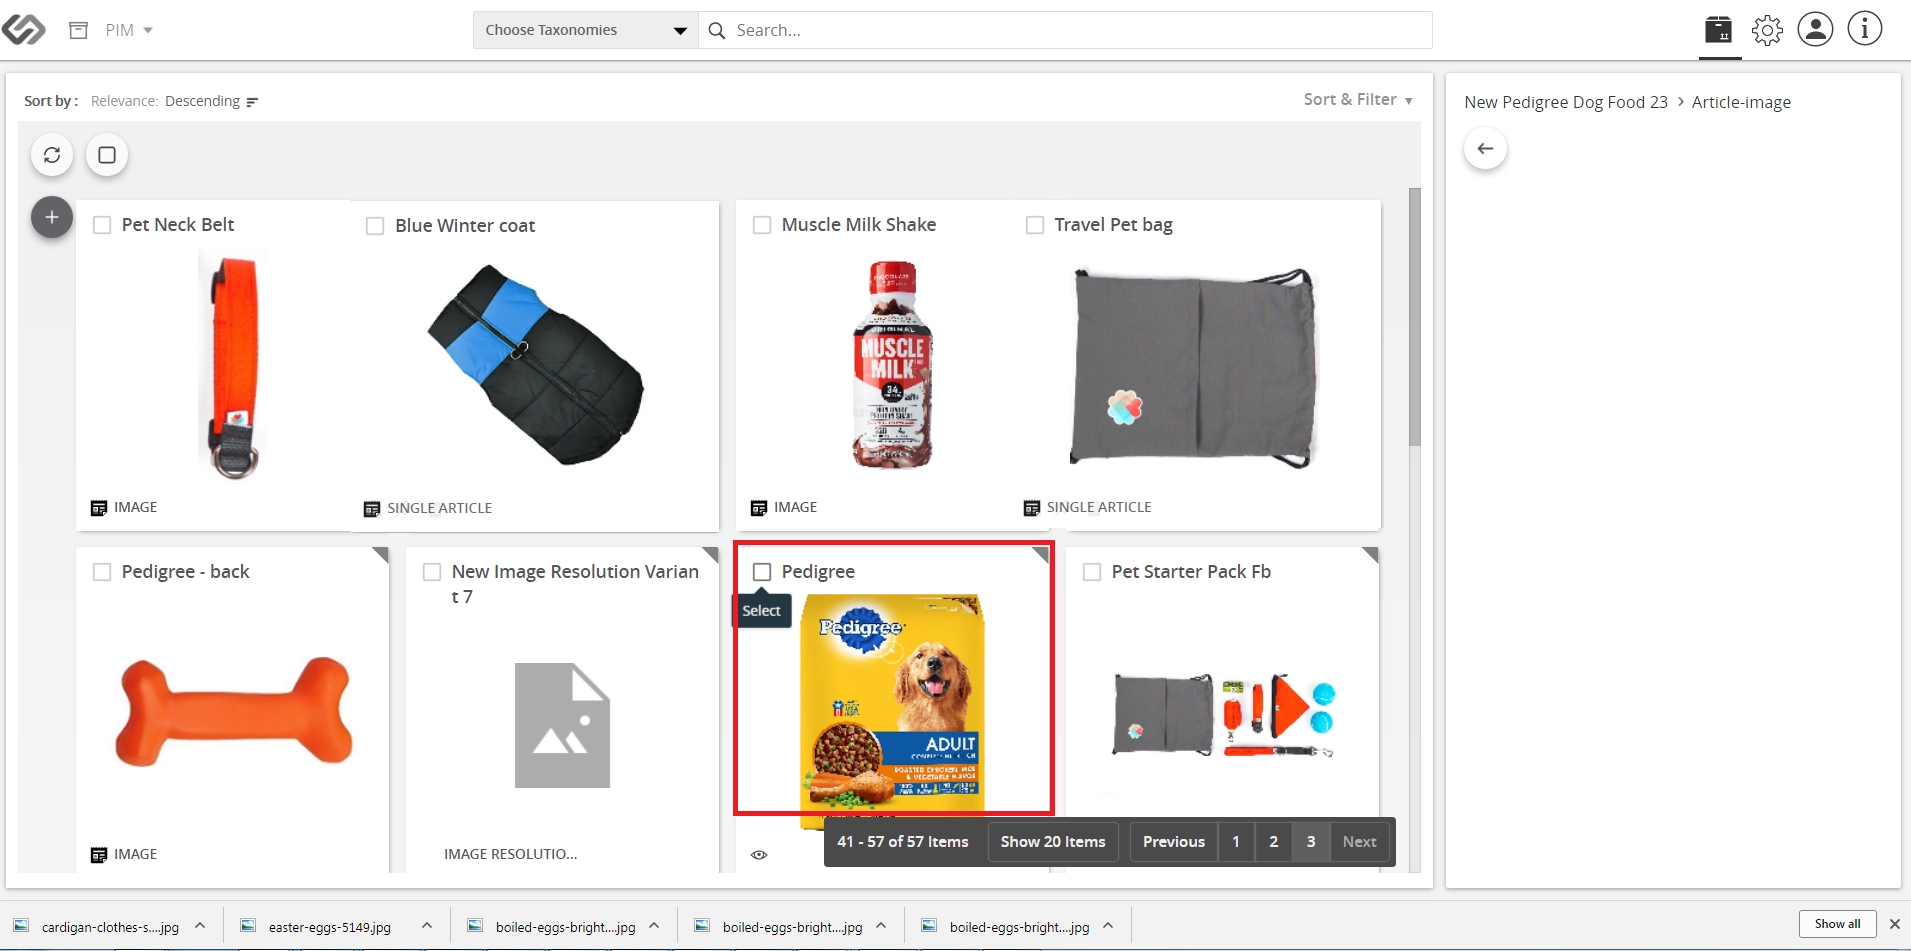The image size is (1911, 951).
Task: Click the select-all square icon button
Action: tap(107, 155)
